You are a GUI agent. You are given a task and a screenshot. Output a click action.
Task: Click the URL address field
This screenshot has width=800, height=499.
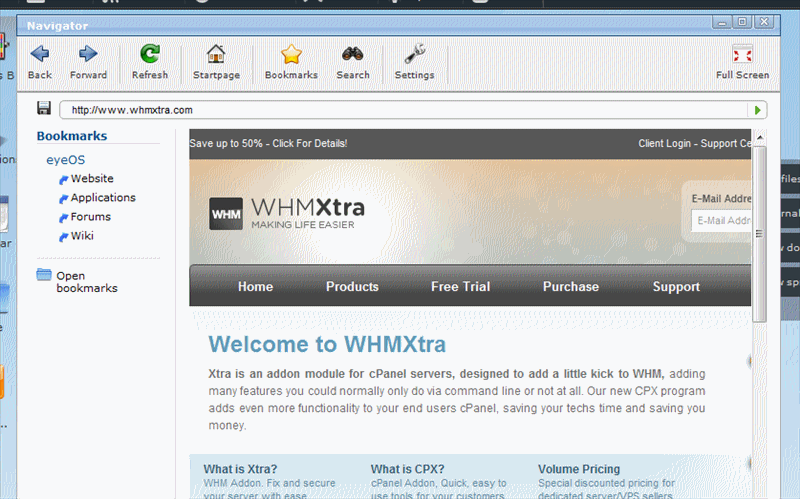tap(400, 110)
